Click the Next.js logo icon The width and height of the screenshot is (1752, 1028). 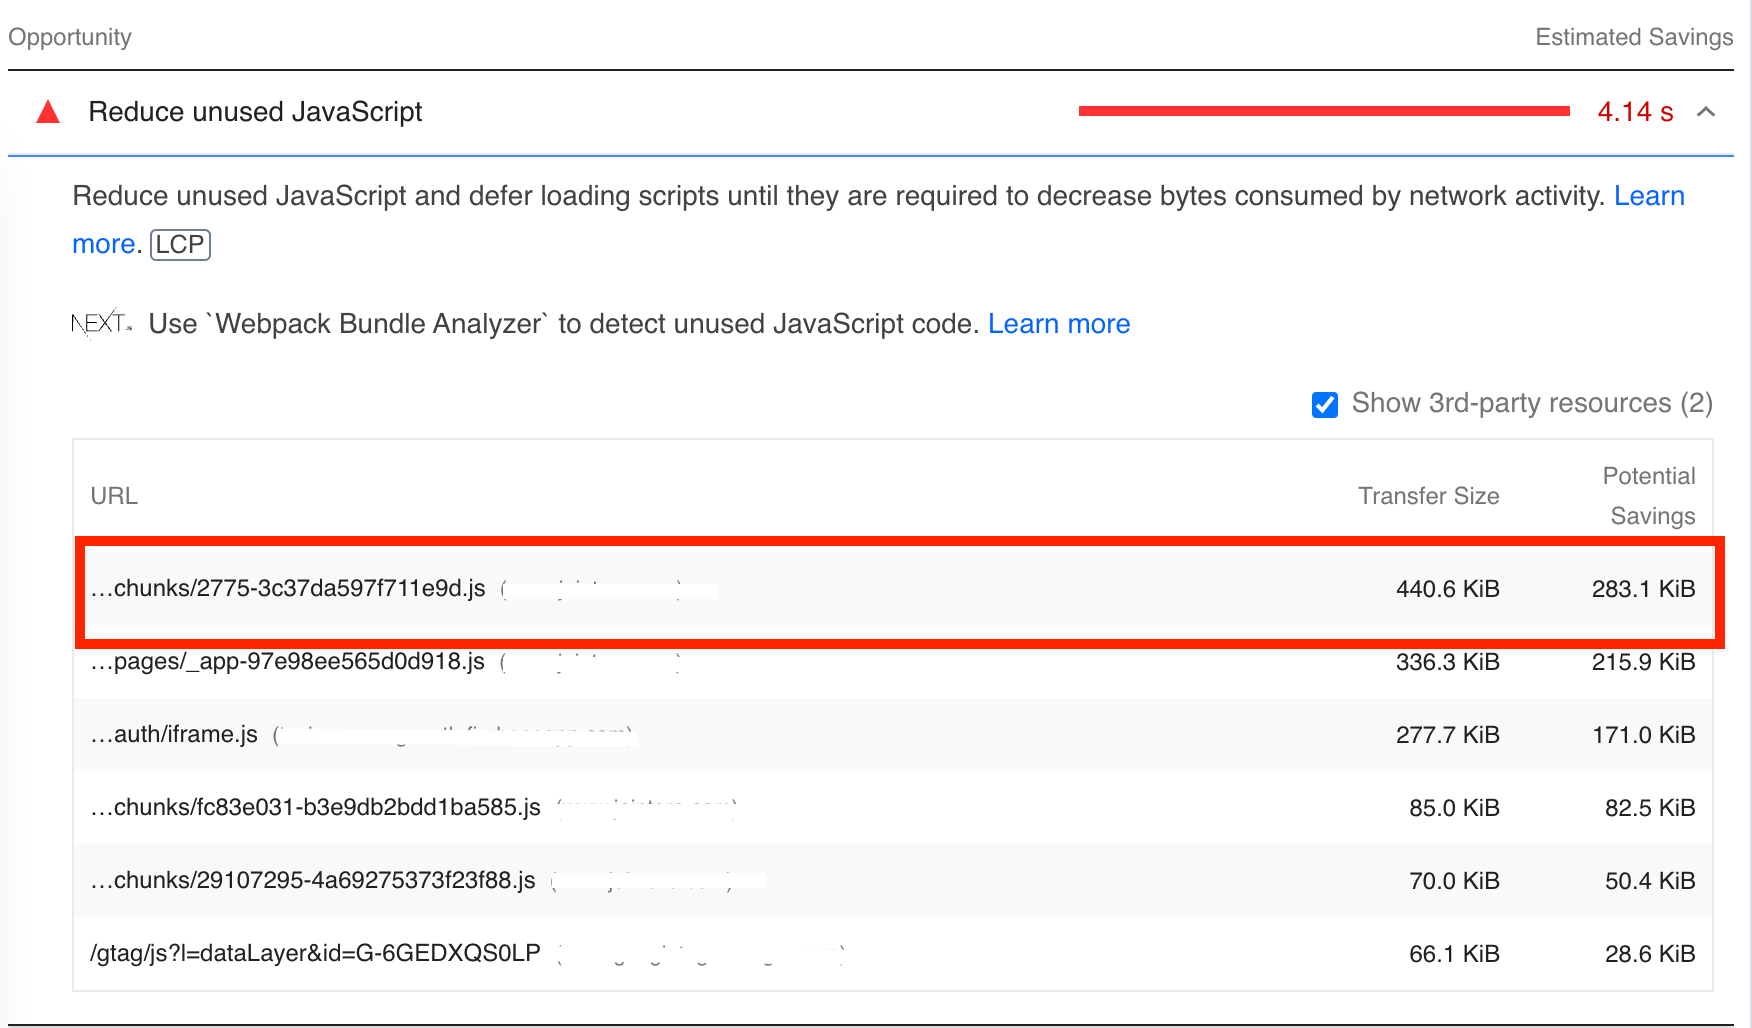tap(101, 324)
